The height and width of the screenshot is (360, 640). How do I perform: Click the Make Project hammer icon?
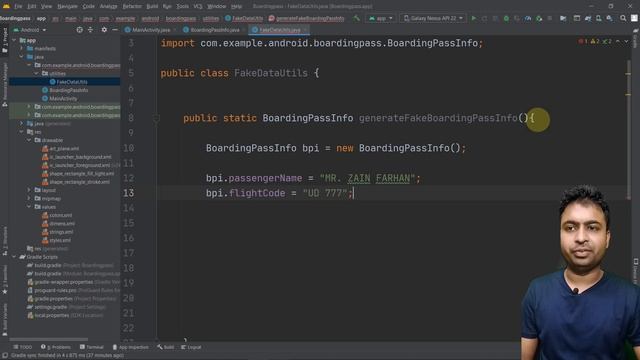coord(356,18)
